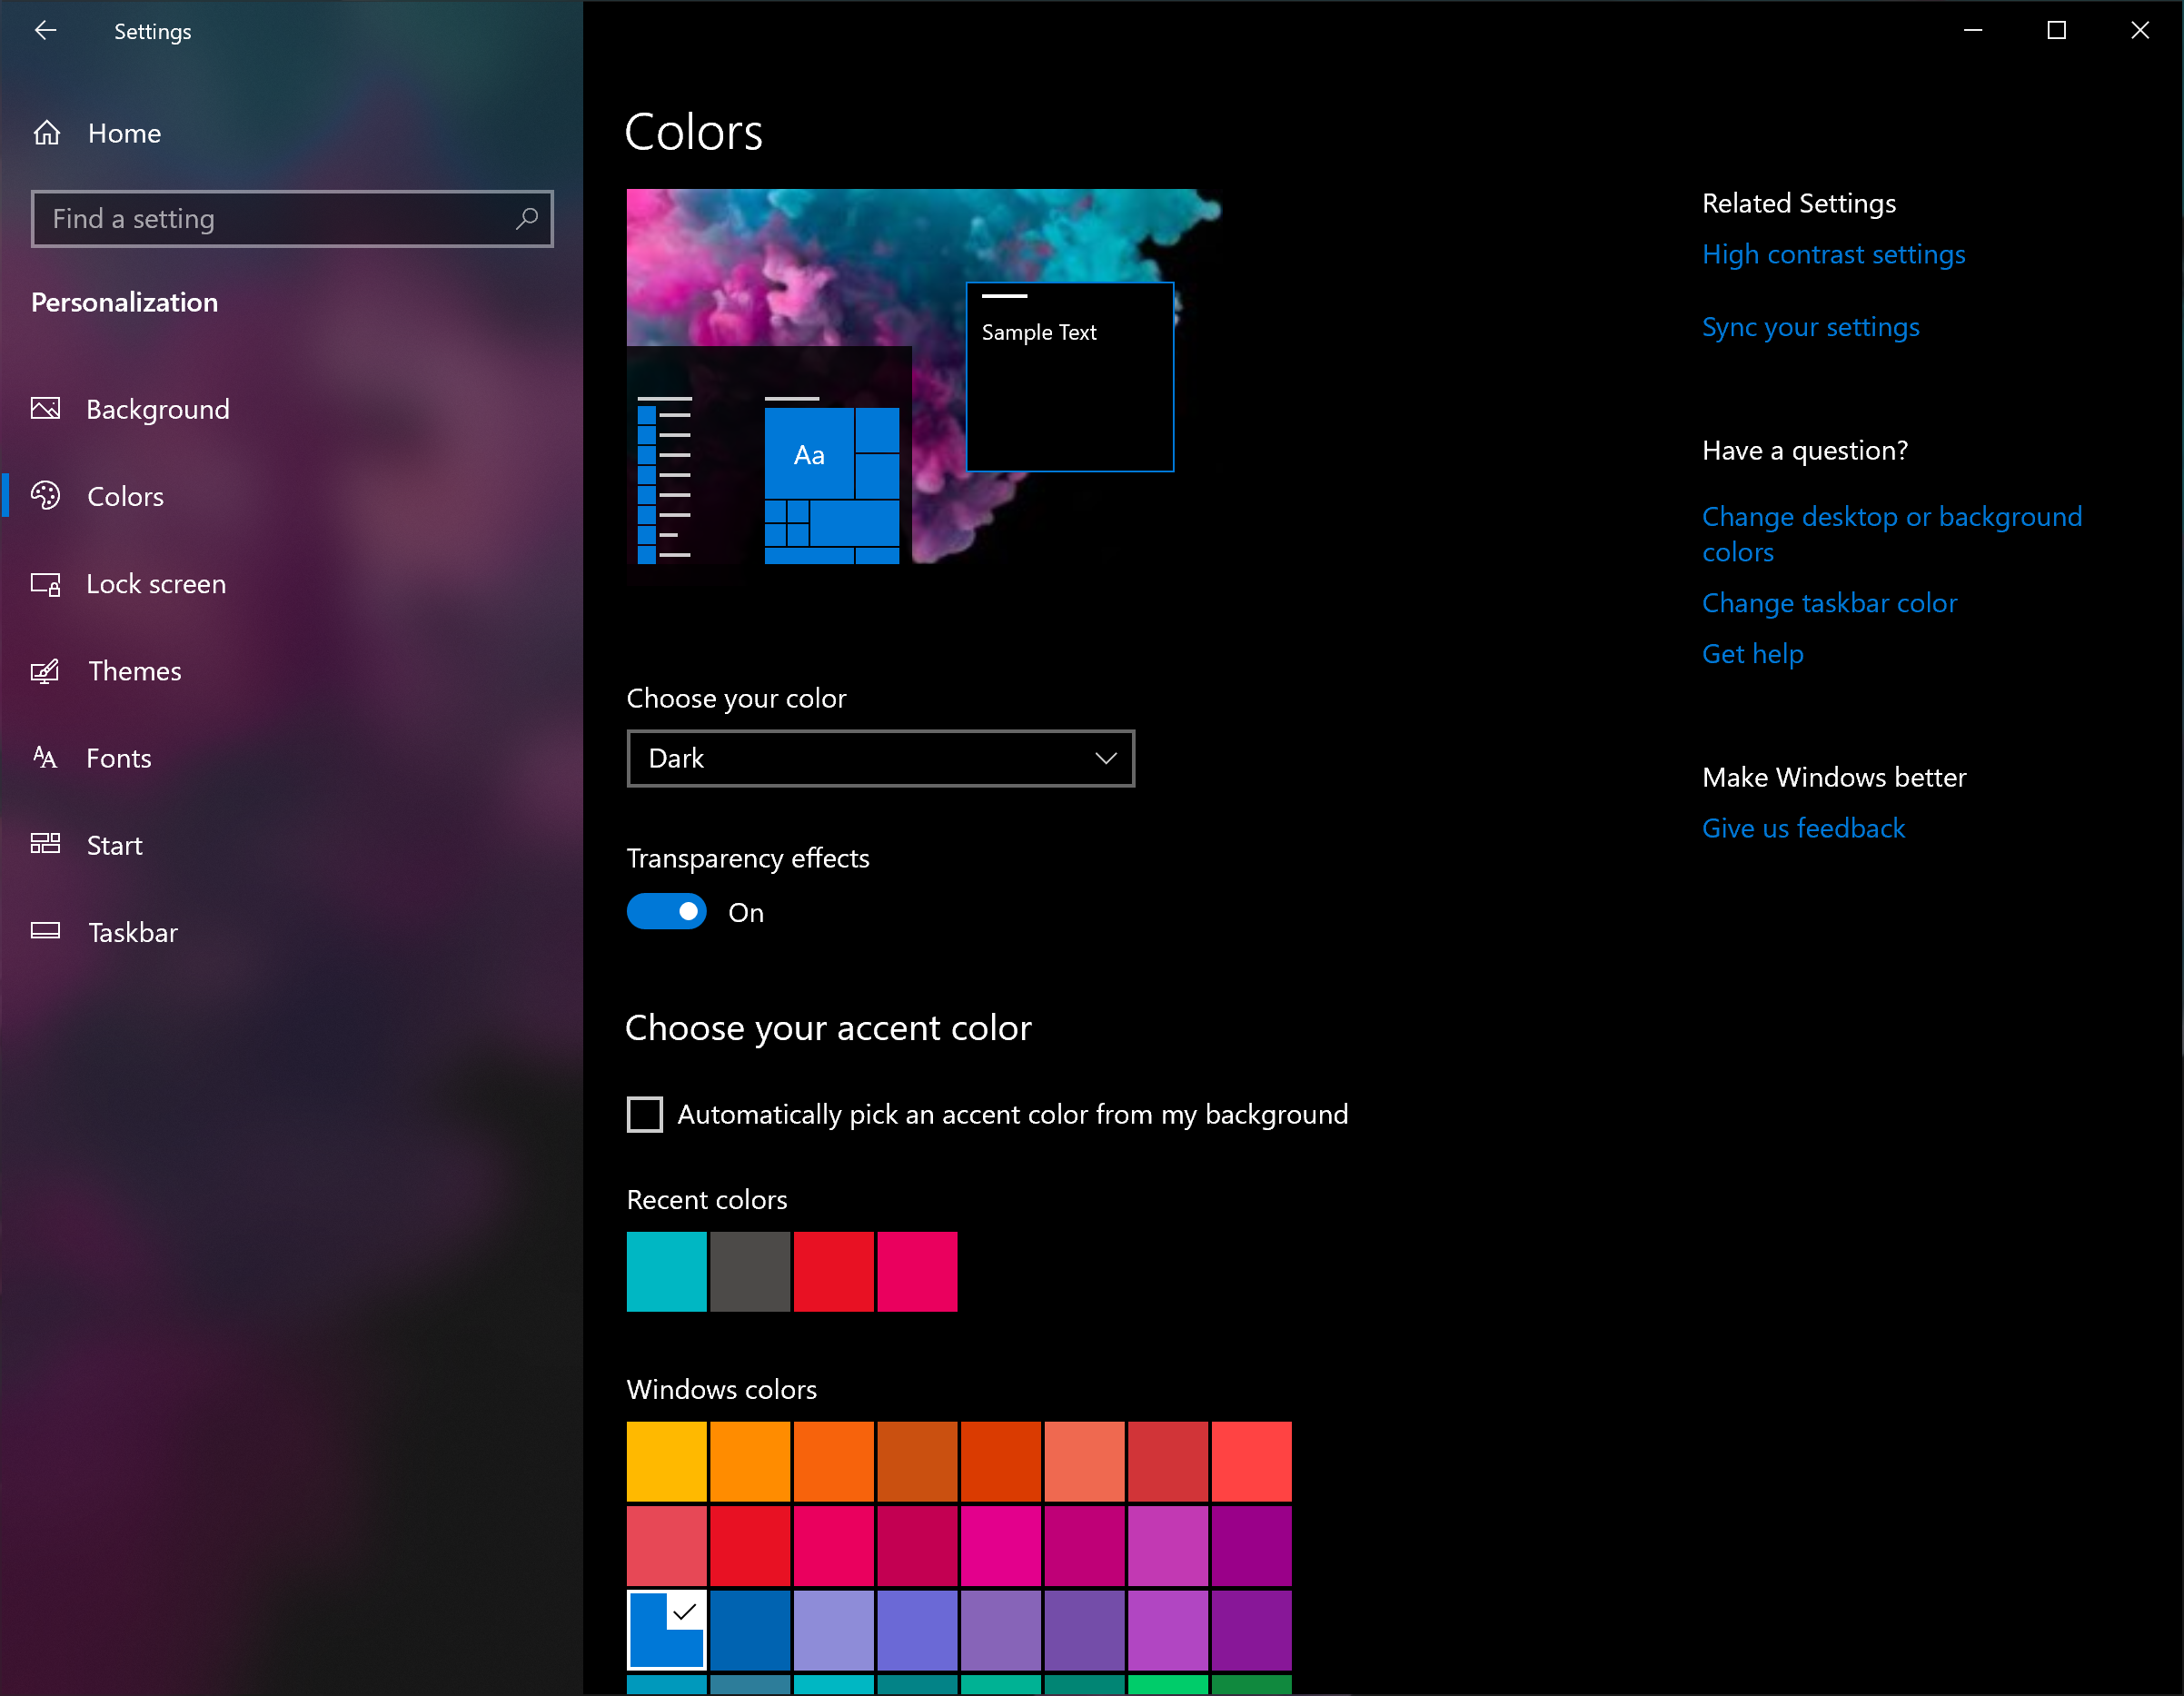
Task: Click the Themes personalization icon
Action: (x=48, y=669)
